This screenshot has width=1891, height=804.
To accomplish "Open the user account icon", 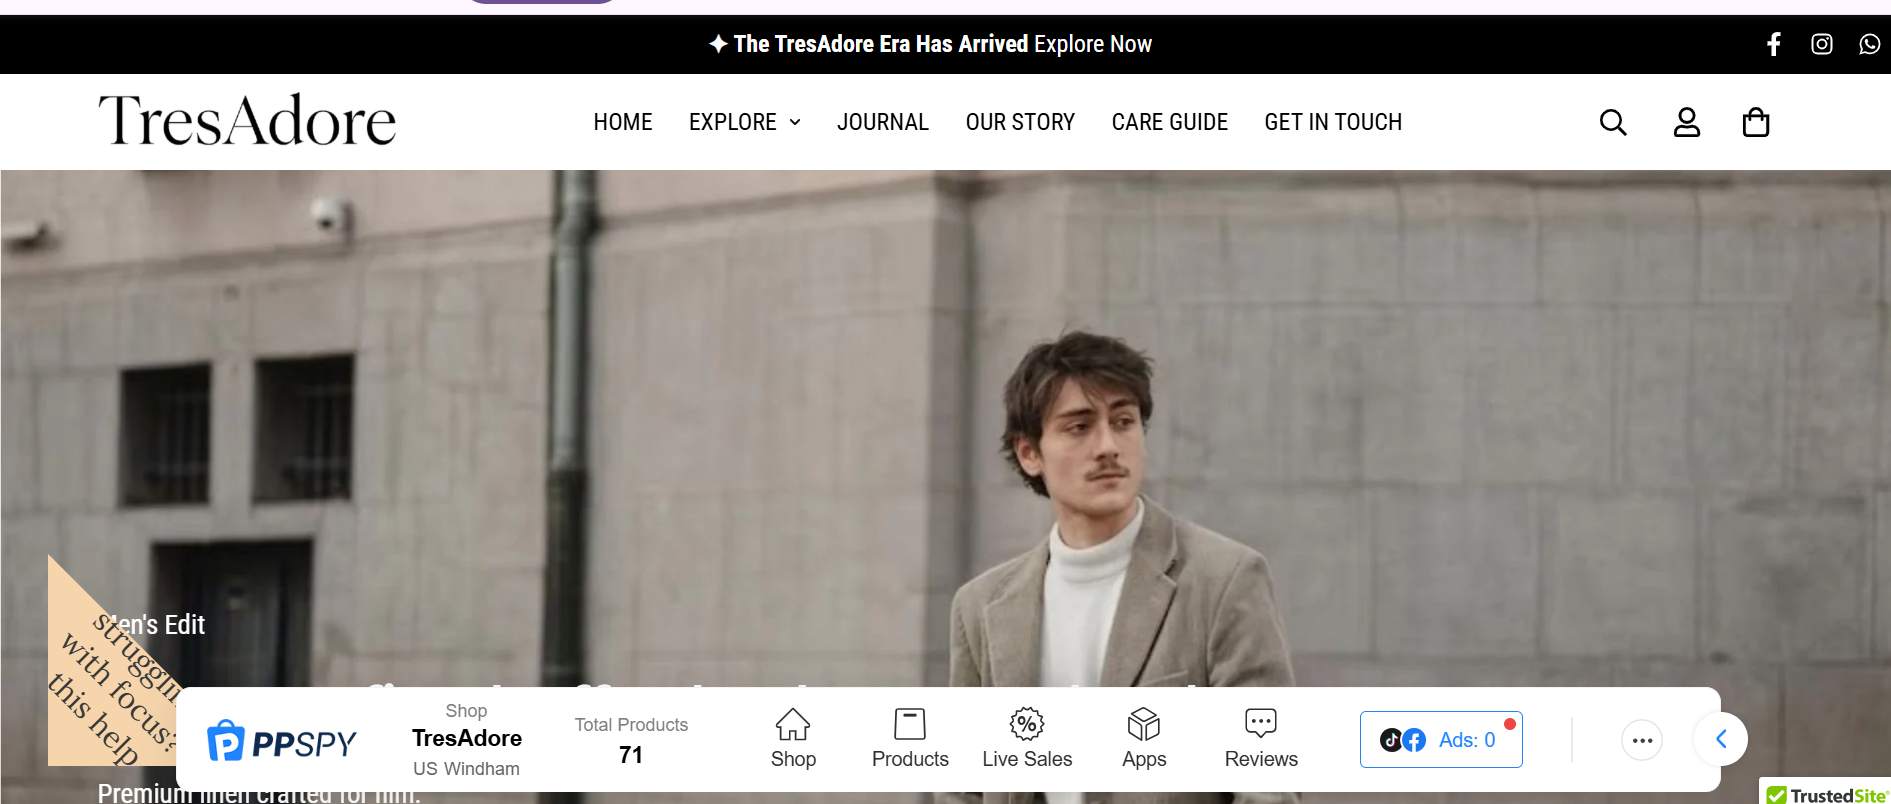I will click(1686, 122).
